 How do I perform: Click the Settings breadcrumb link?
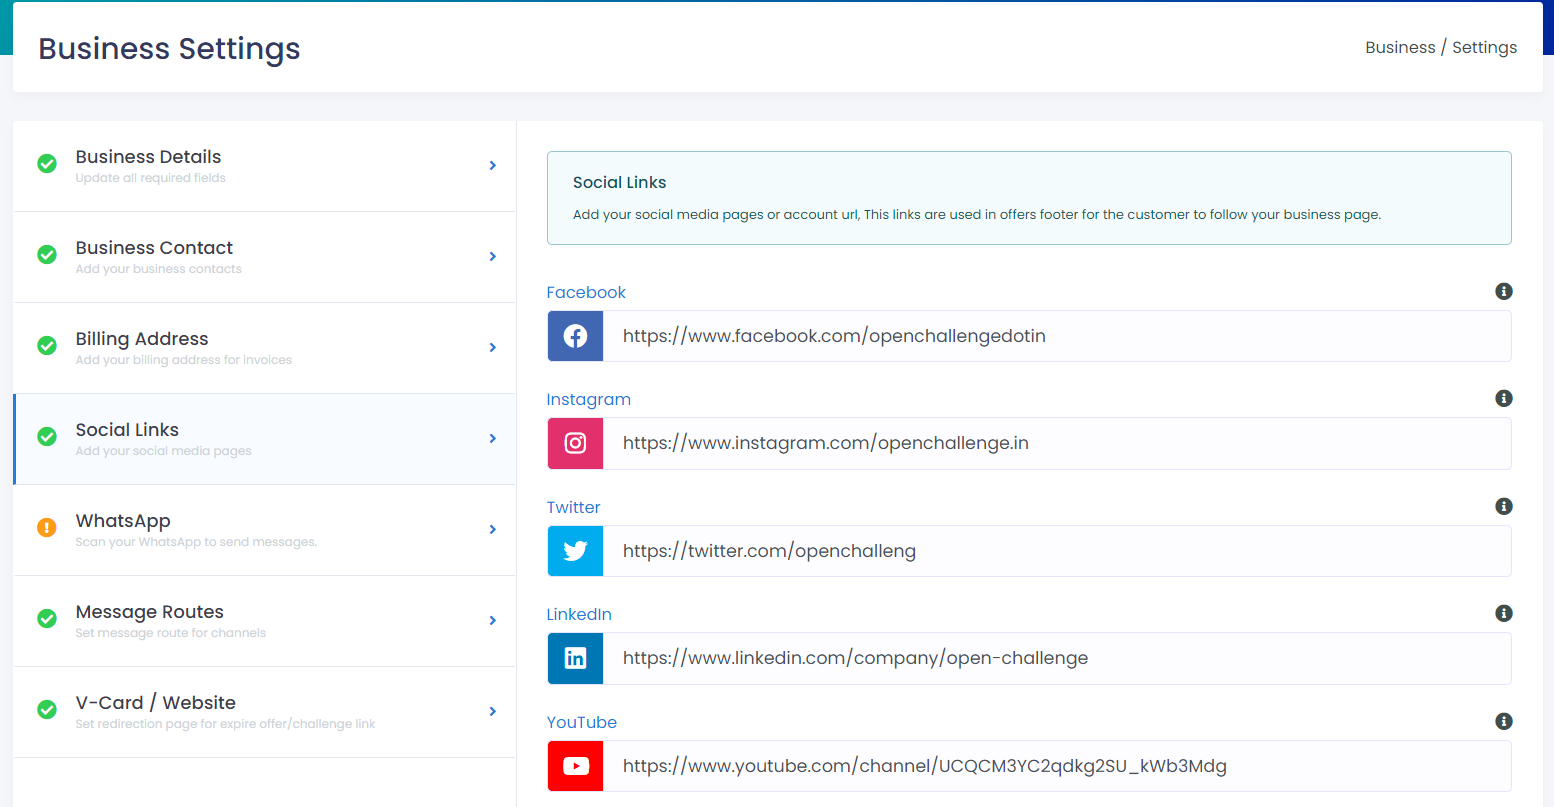pyautogui.click(x=1484, y=47)
